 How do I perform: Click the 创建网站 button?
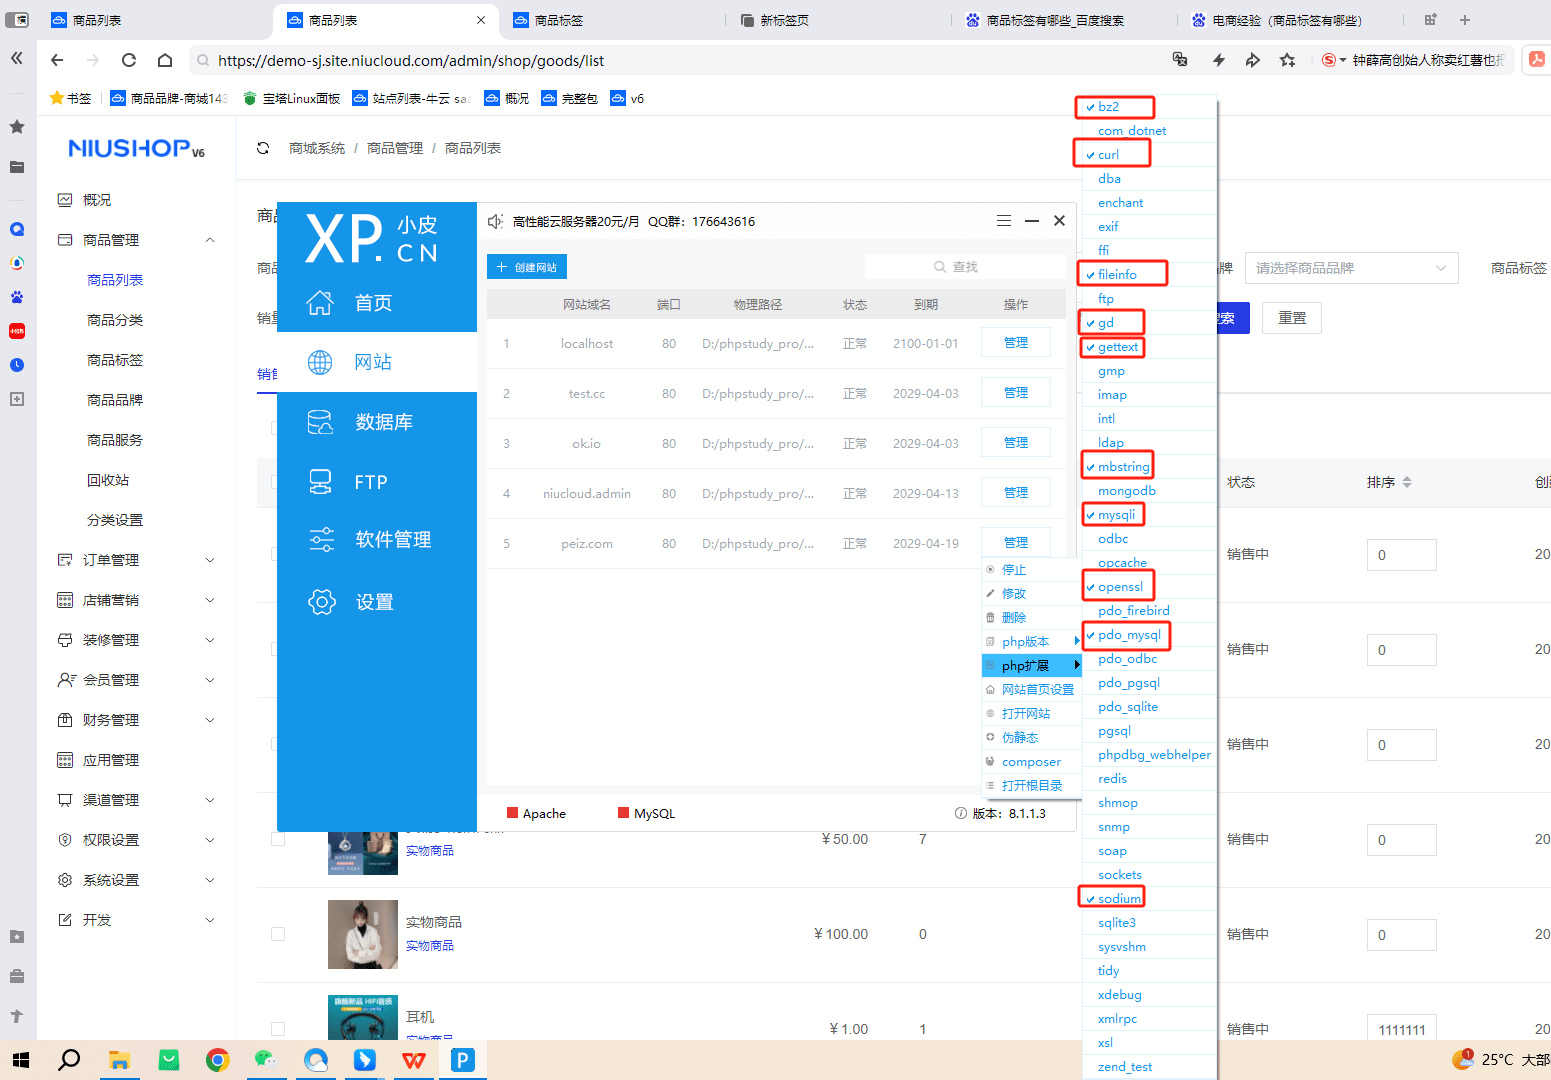(x=527, y=267)
